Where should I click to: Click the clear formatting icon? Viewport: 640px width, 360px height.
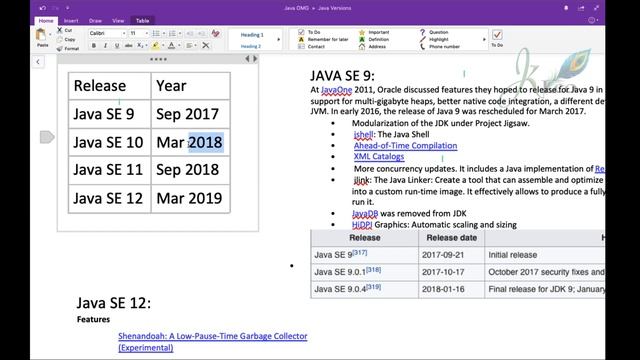[216, 33]
